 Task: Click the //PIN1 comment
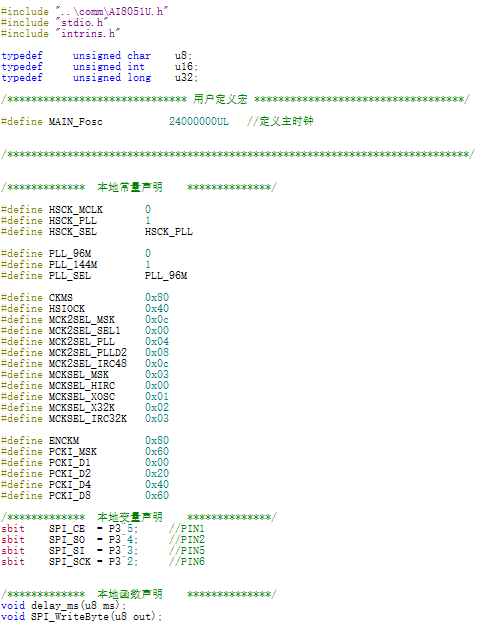[x=187, y=529]
